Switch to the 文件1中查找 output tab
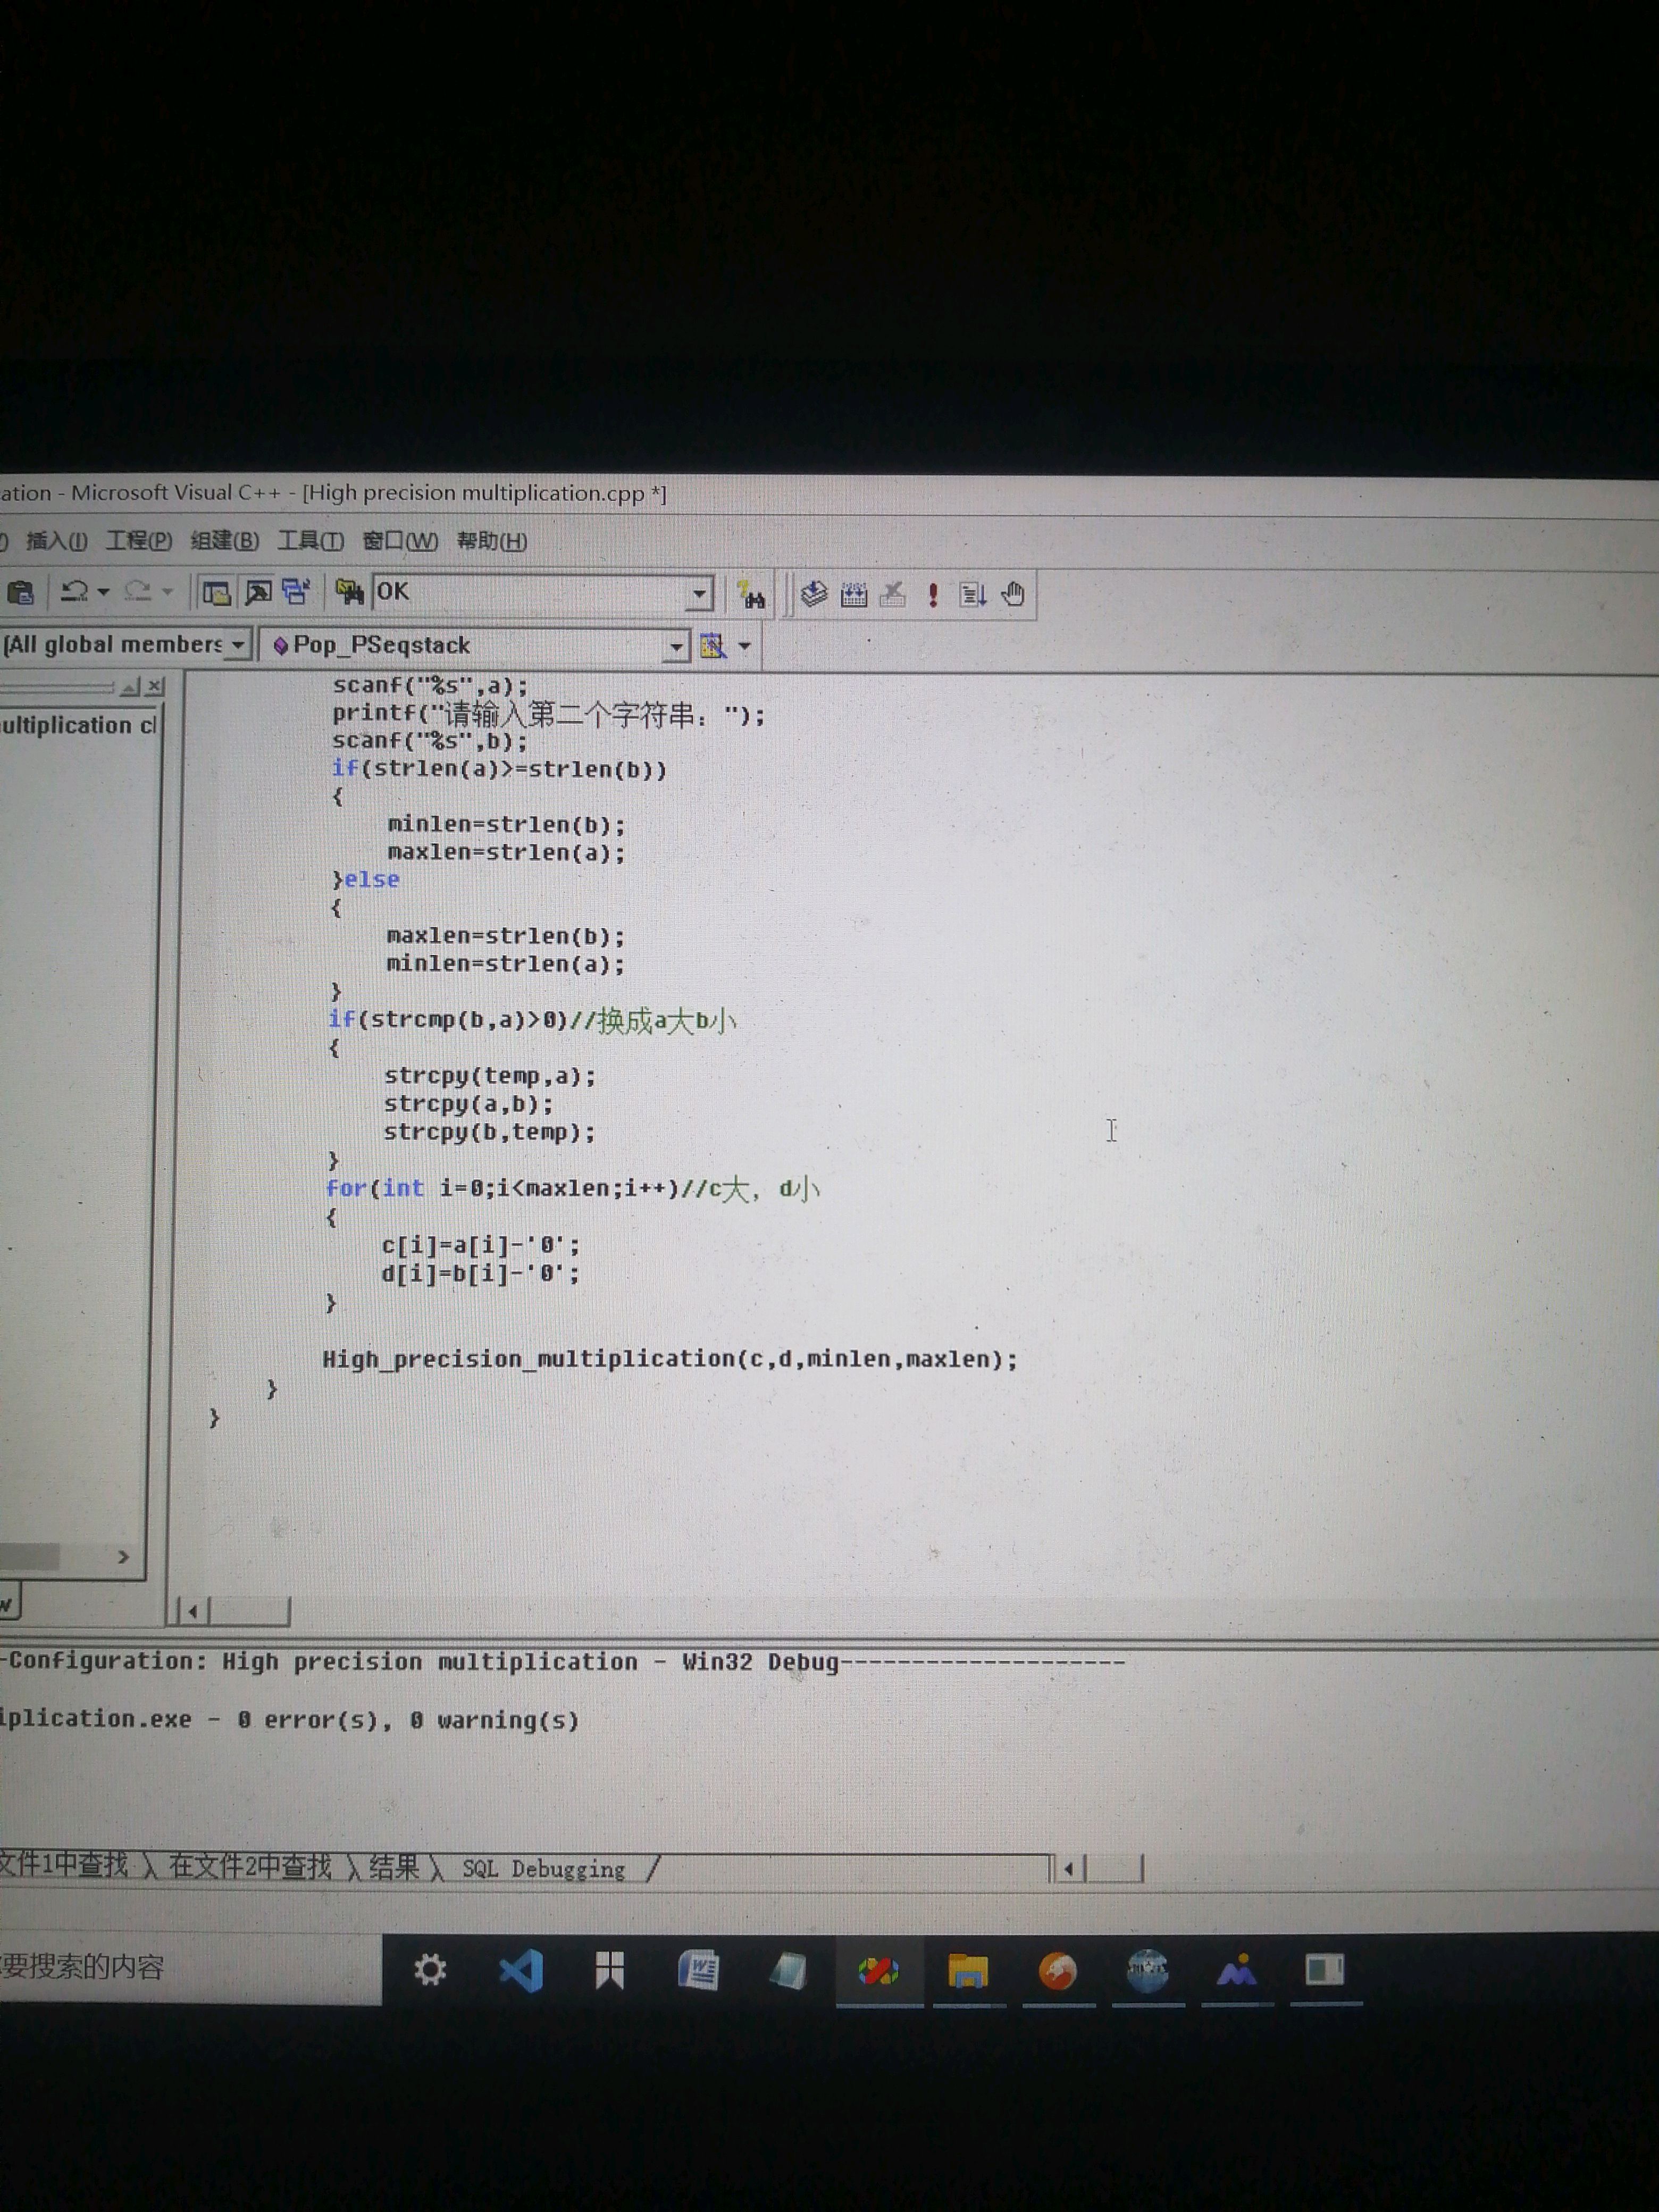The height and width of the screenshot is (2212, 1659). click(x=64, y=1864)
